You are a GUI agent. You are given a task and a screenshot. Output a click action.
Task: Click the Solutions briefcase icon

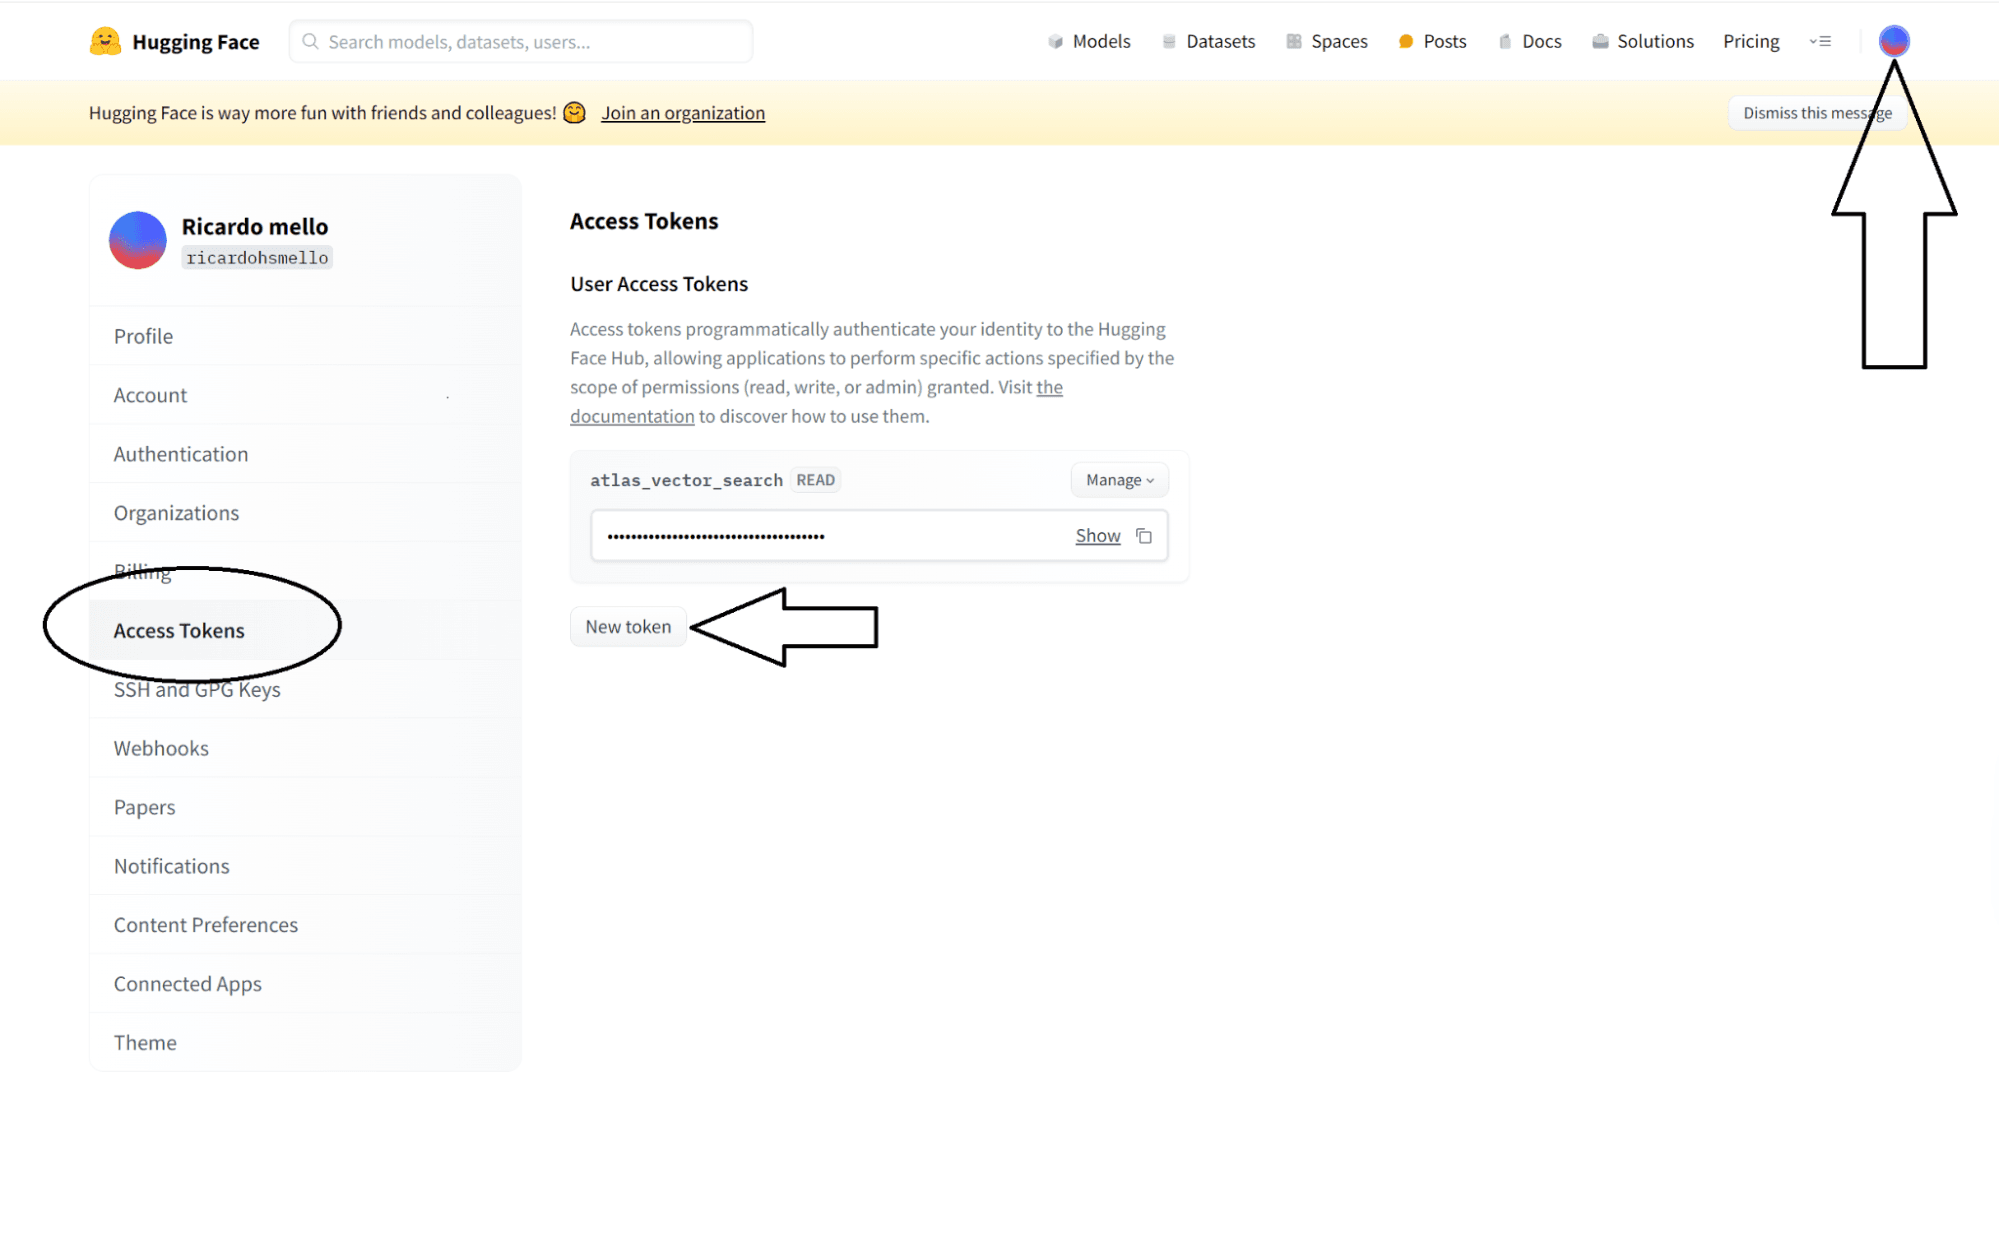(x=1600, y=41)
